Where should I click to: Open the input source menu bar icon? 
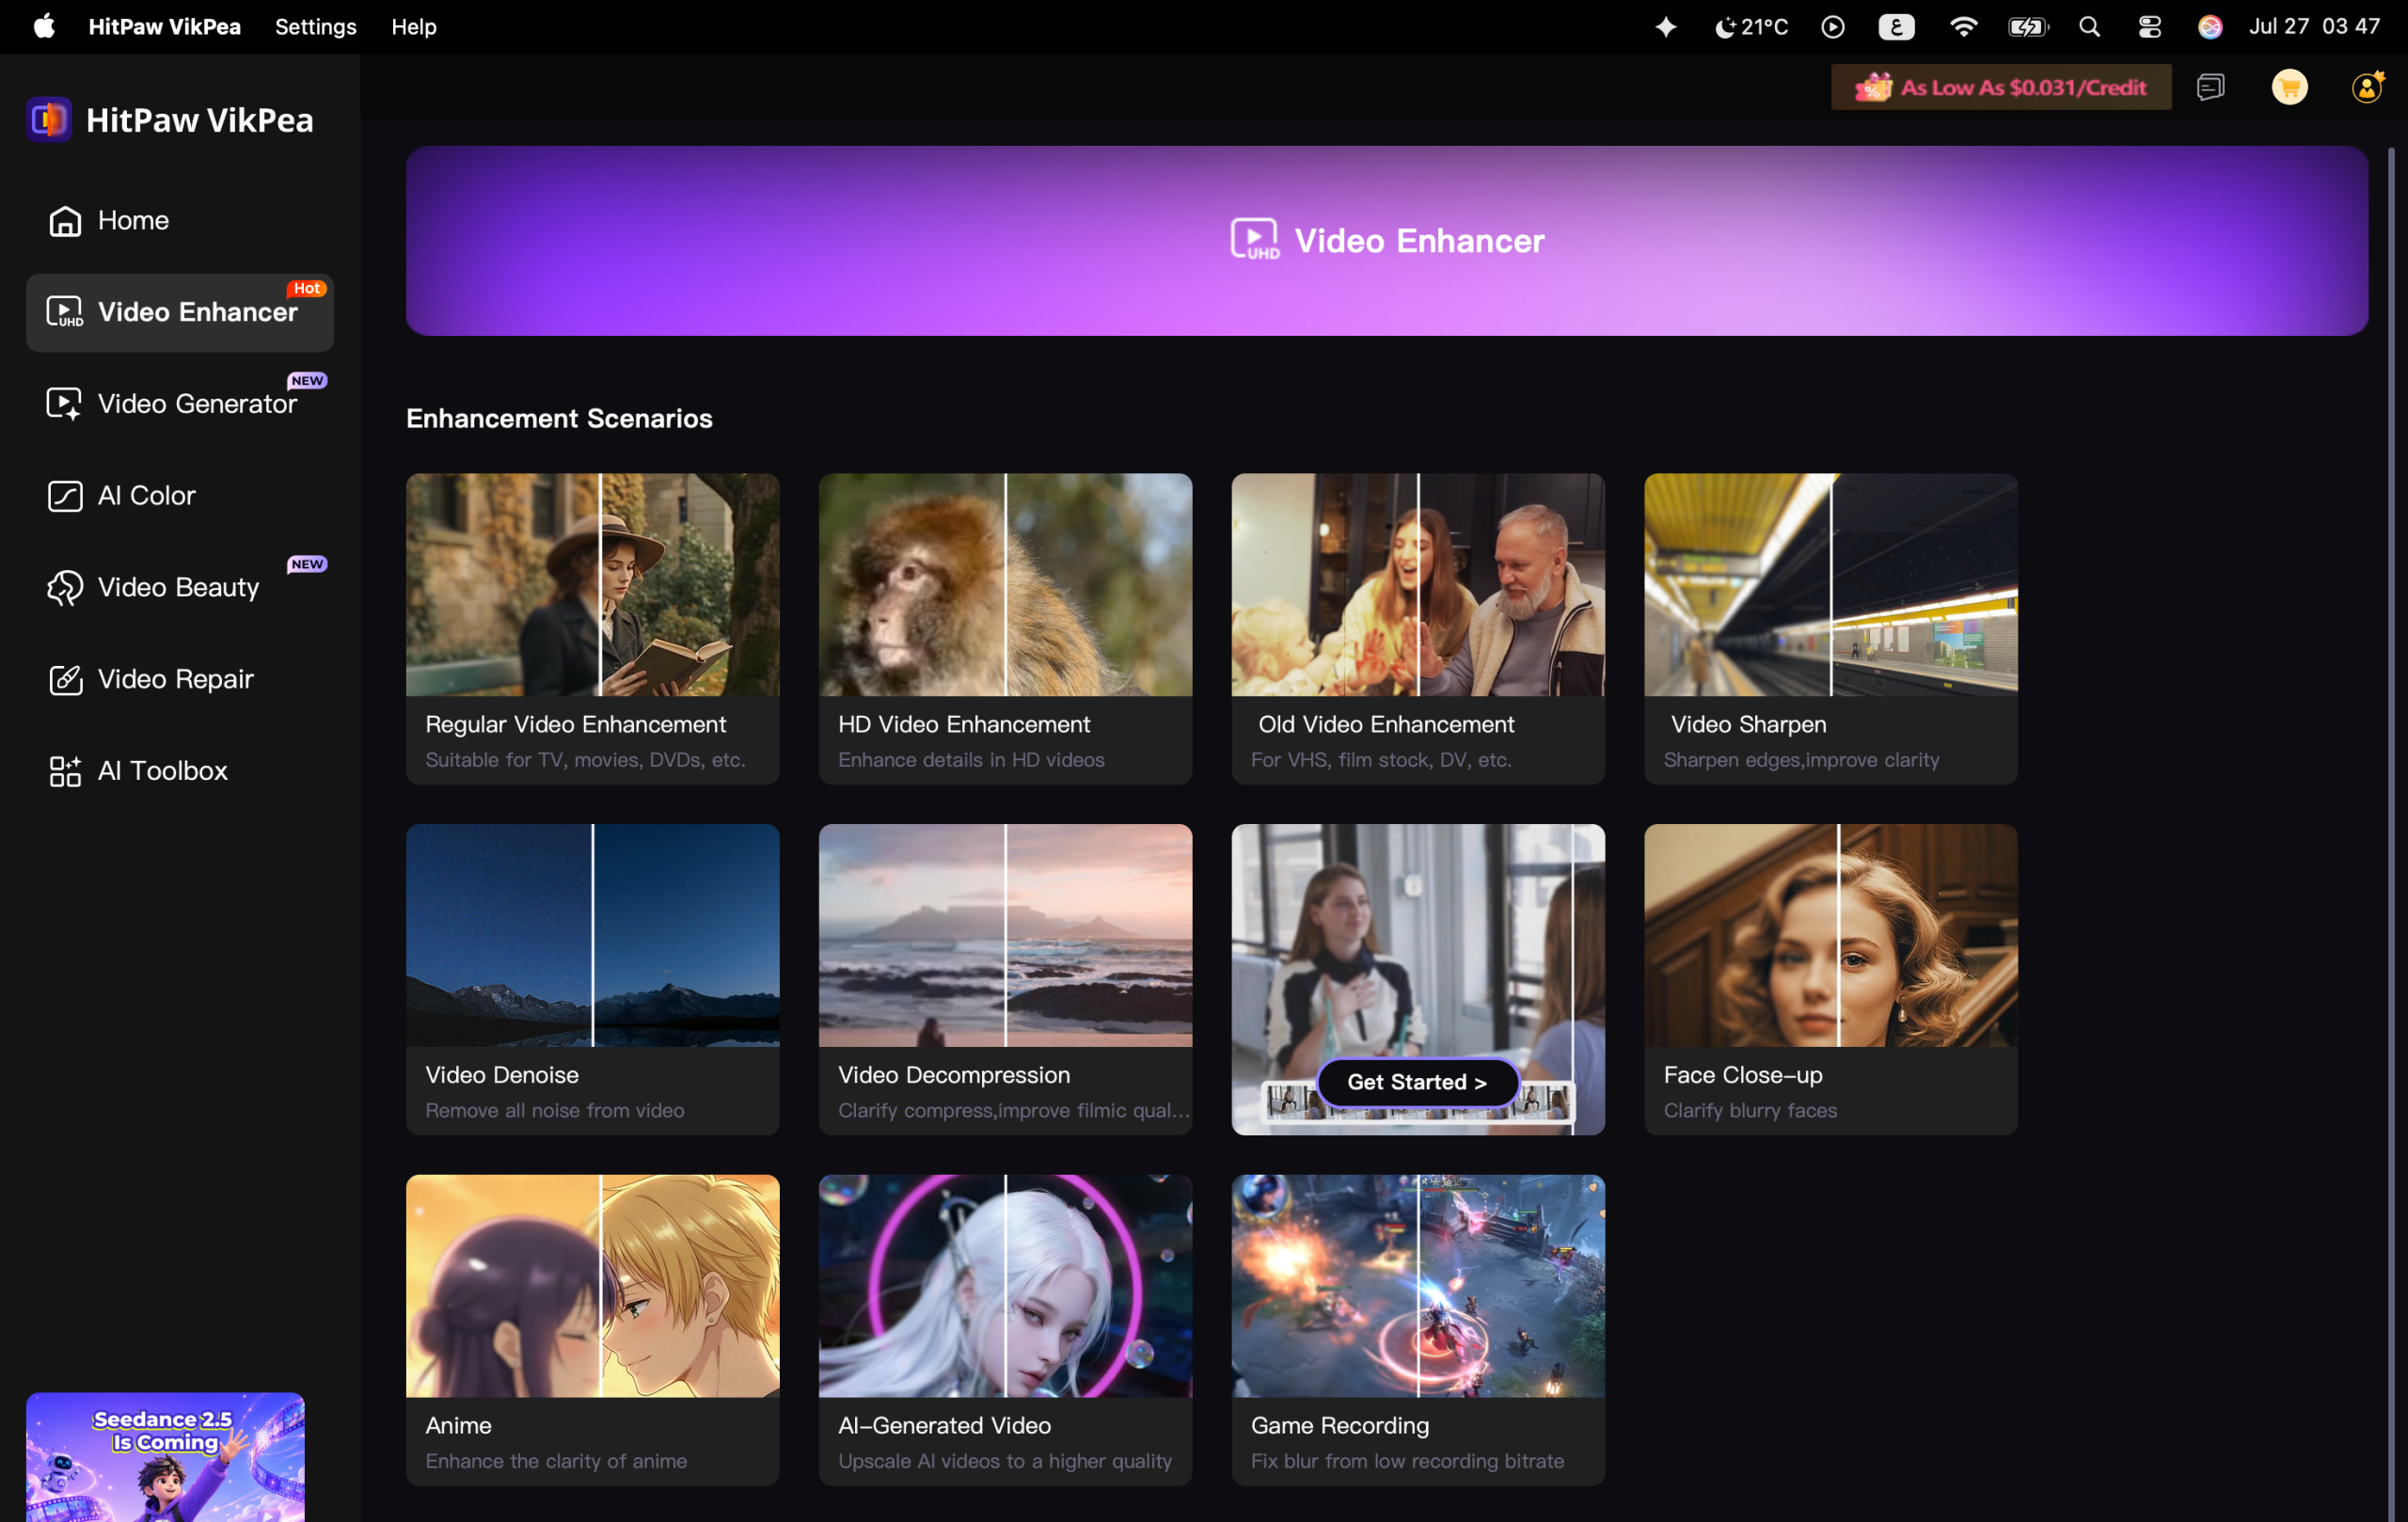click(x=1896, y=27)
